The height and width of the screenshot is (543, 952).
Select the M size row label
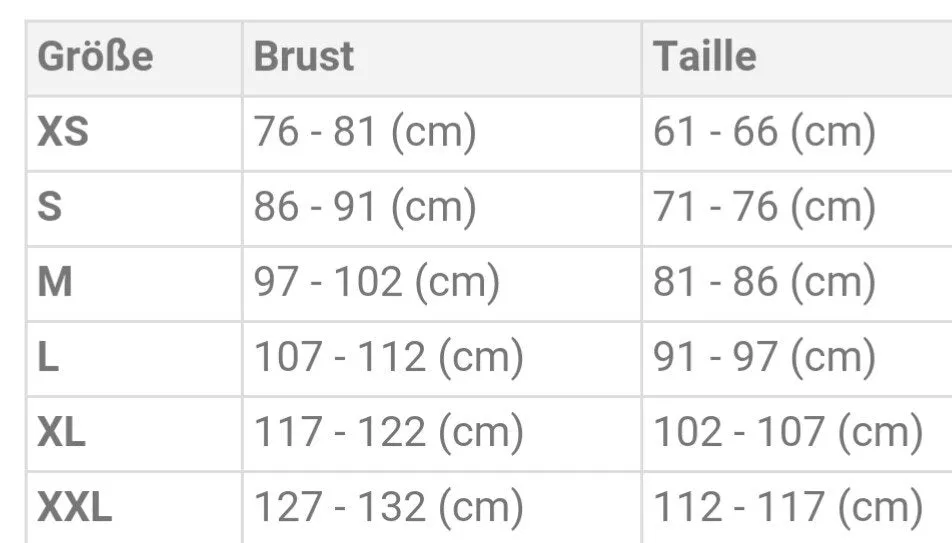tap(134, 284)
